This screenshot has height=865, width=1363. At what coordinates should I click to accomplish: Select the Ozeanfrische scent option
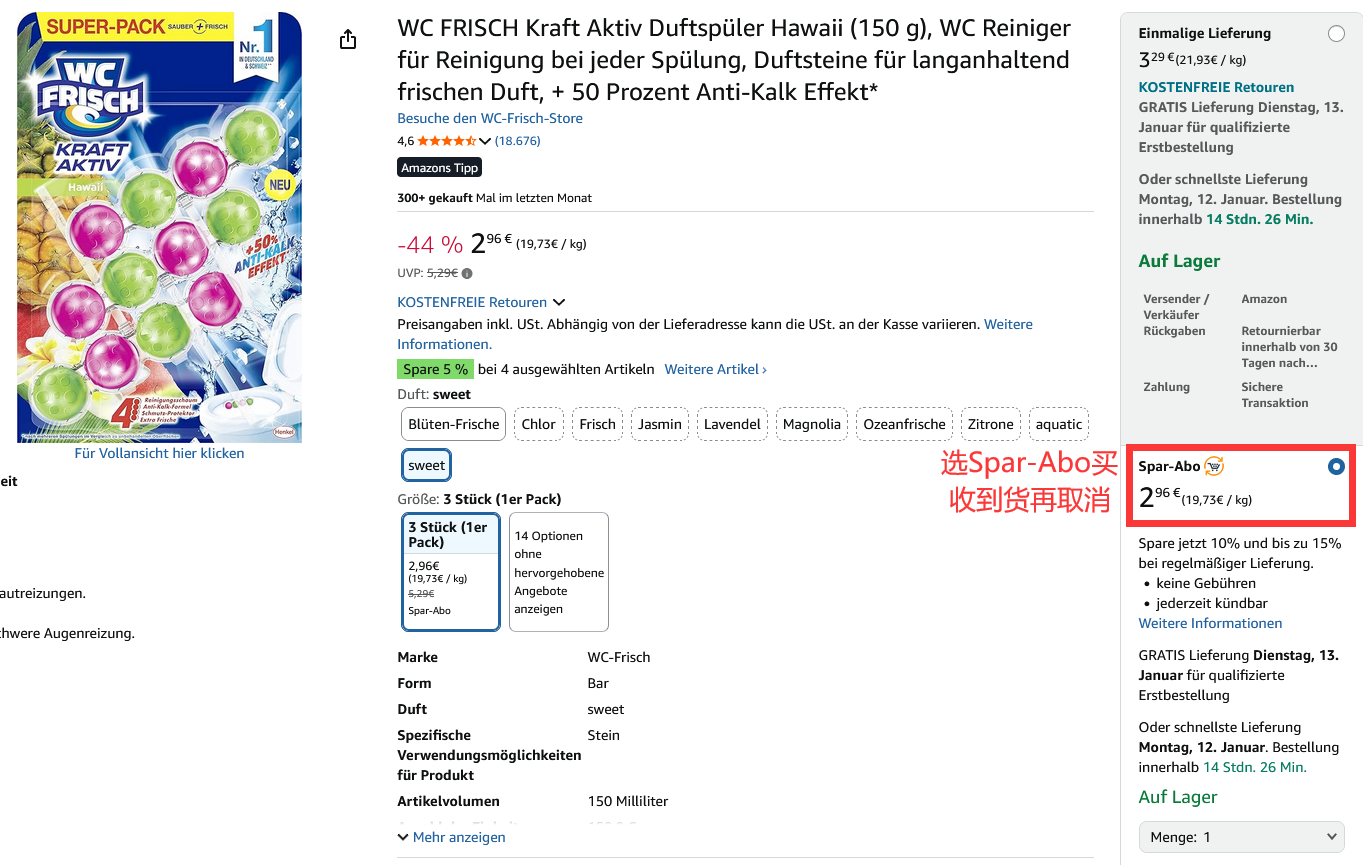click(904, 424)
